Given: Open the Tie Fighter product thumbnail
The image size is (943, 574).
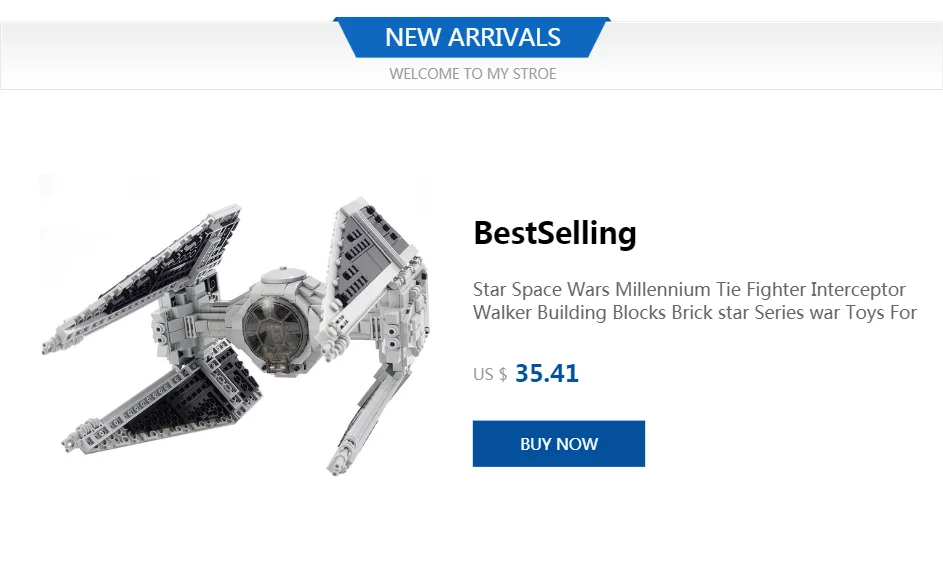Looking at the screenshot, I should (236, 325).
